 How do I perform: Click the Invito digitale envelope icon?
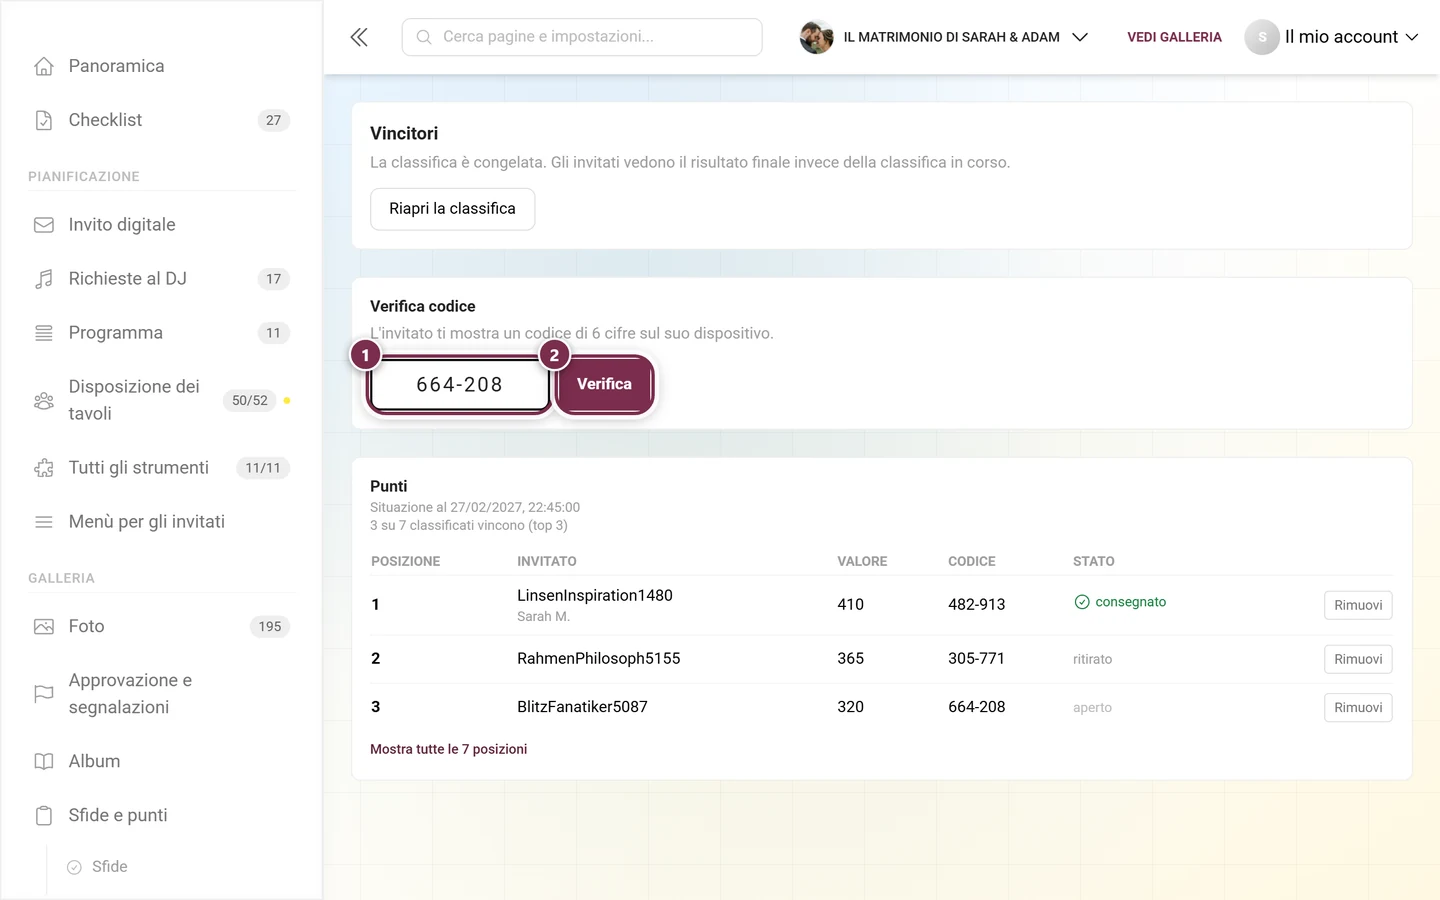(44, 225)
